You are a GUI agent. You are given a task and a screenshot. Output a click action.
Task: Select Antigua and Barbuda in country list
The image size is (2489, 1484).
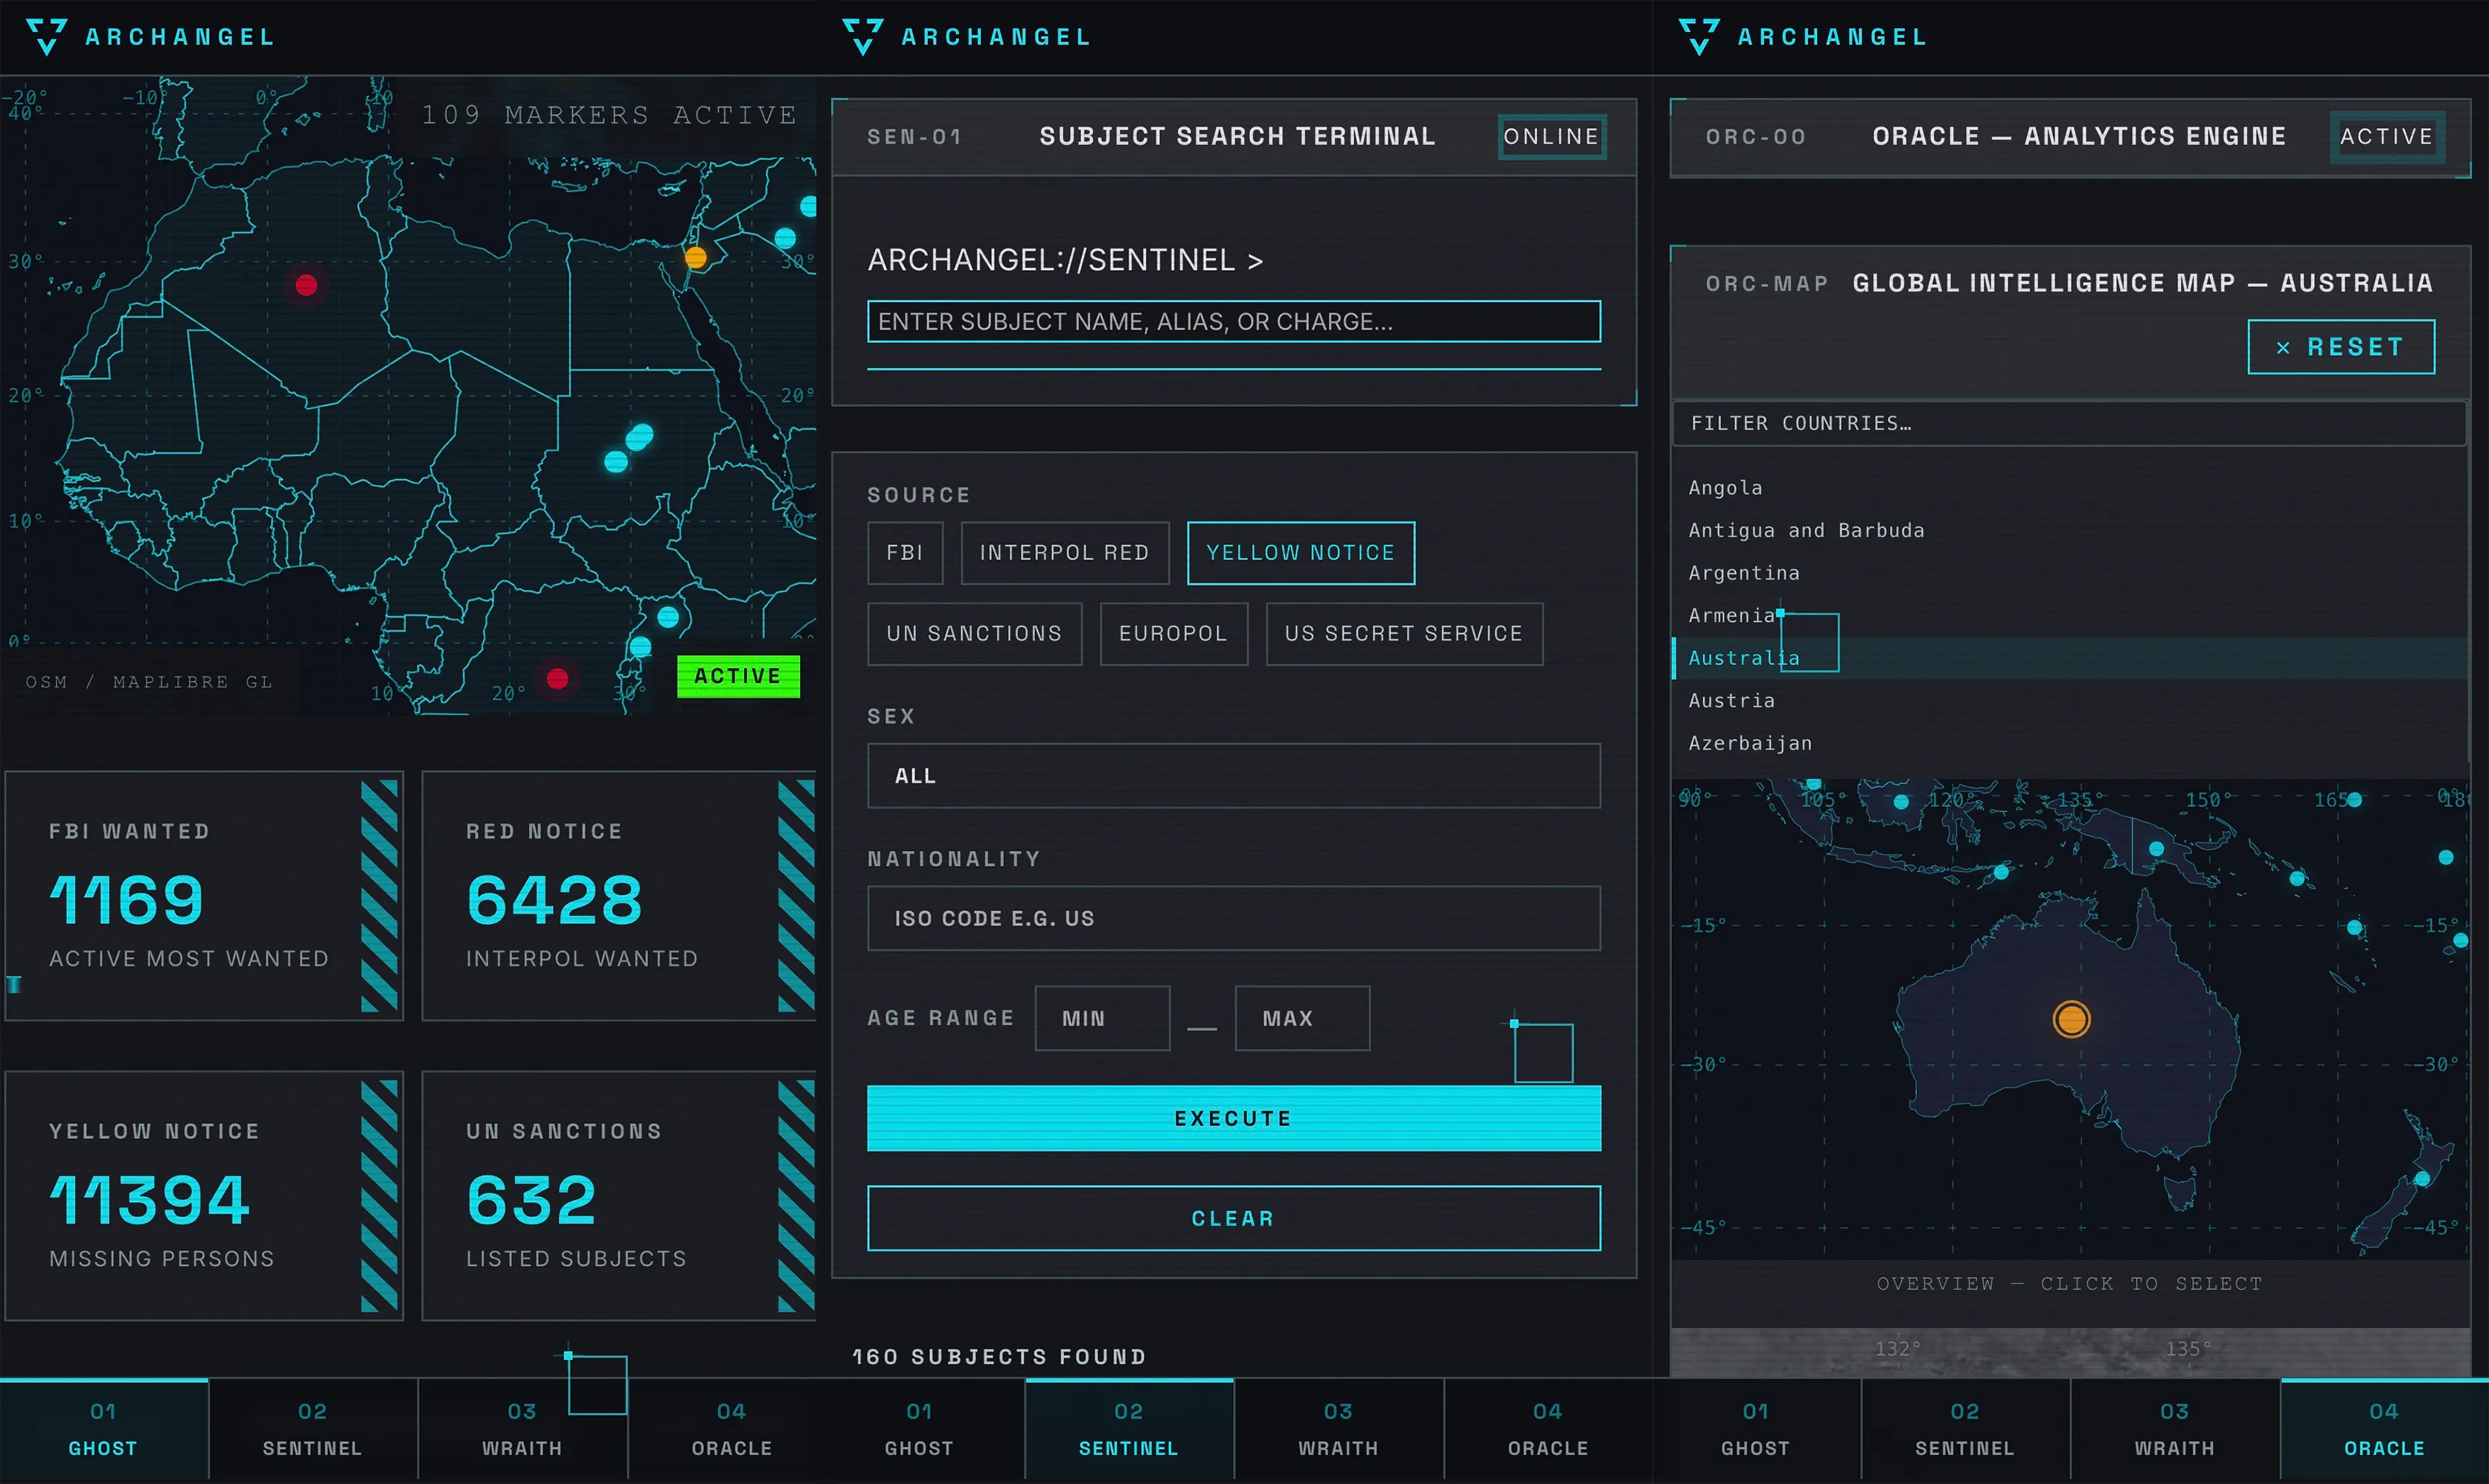point(2069,530)
